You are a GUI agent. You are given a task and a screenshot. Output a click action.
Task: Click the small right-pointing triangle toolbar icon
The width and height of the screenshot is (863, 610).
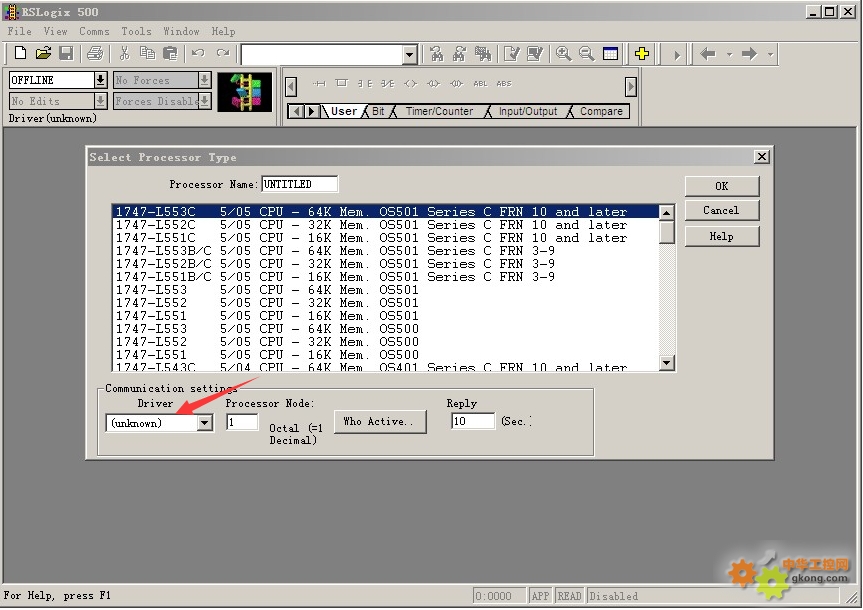pos(677,55)
